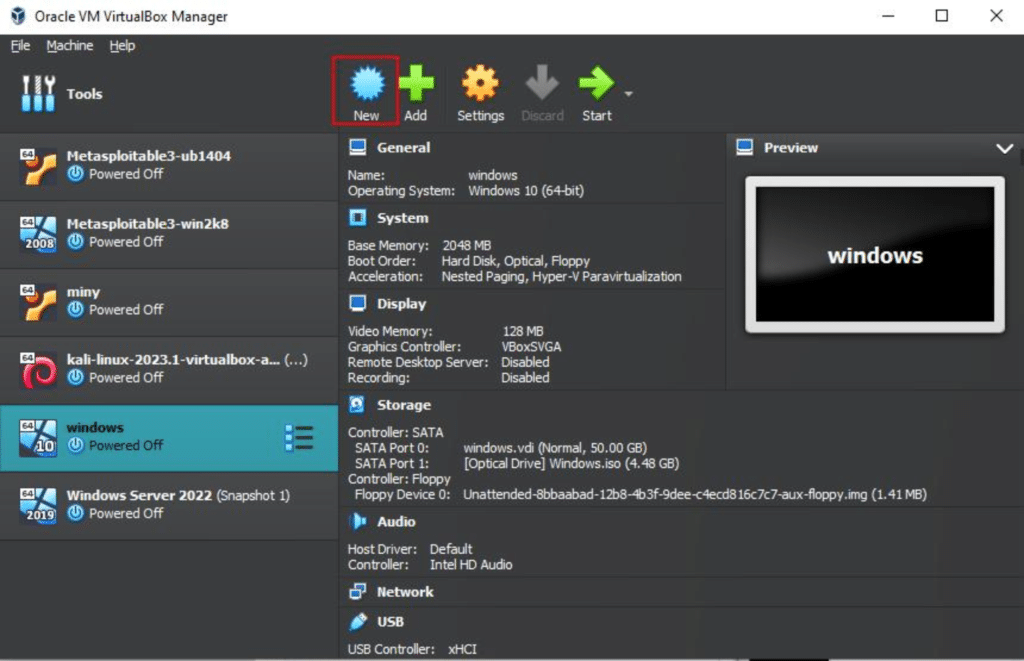1024x661 pixels.
Task: Click Powered Off status under miny
Action: [x=126, y=310]
